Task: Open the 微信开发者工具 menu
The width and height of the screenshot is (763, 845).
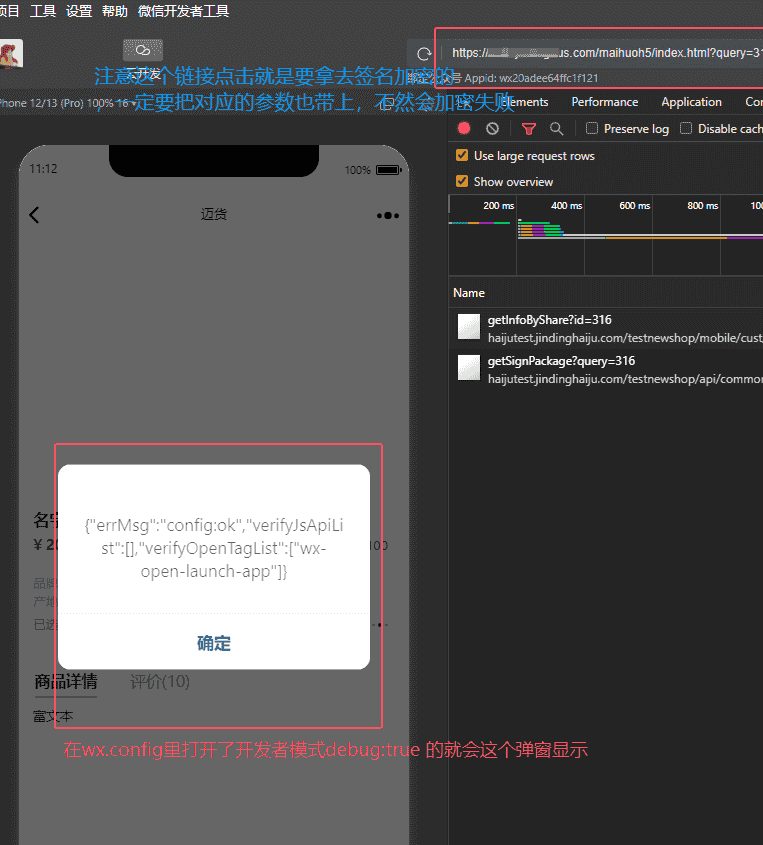Action: 183,11
